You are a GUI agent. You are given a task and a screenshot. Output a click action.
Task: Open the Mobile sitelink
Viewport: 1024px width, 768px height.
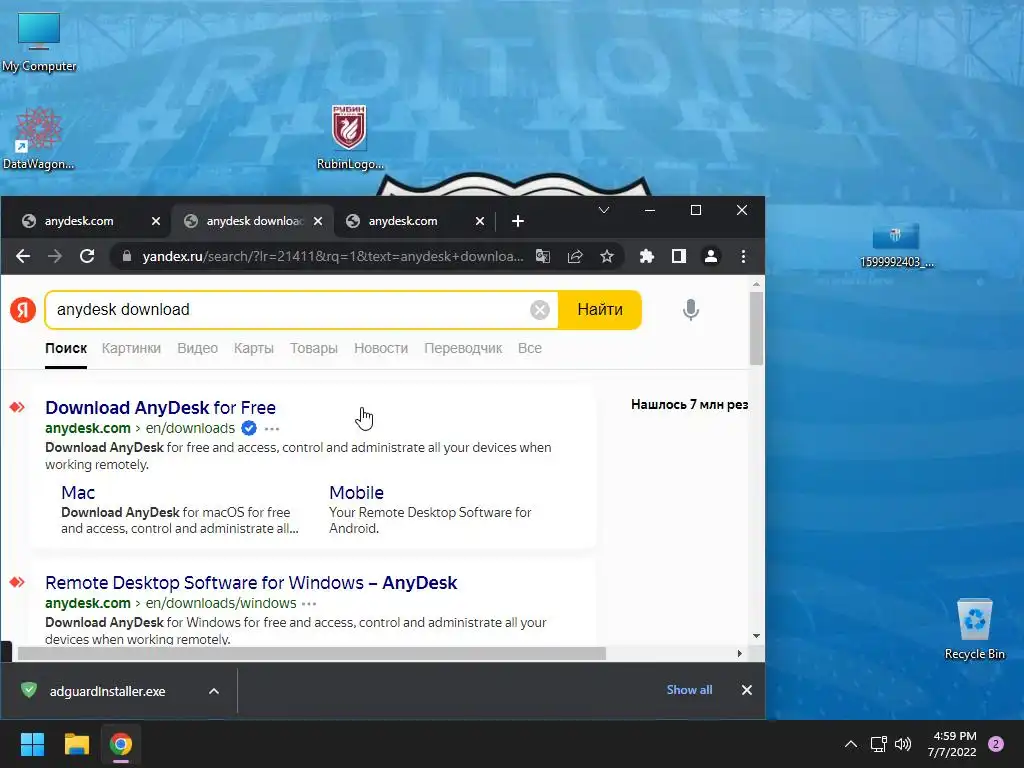point(356,492)
